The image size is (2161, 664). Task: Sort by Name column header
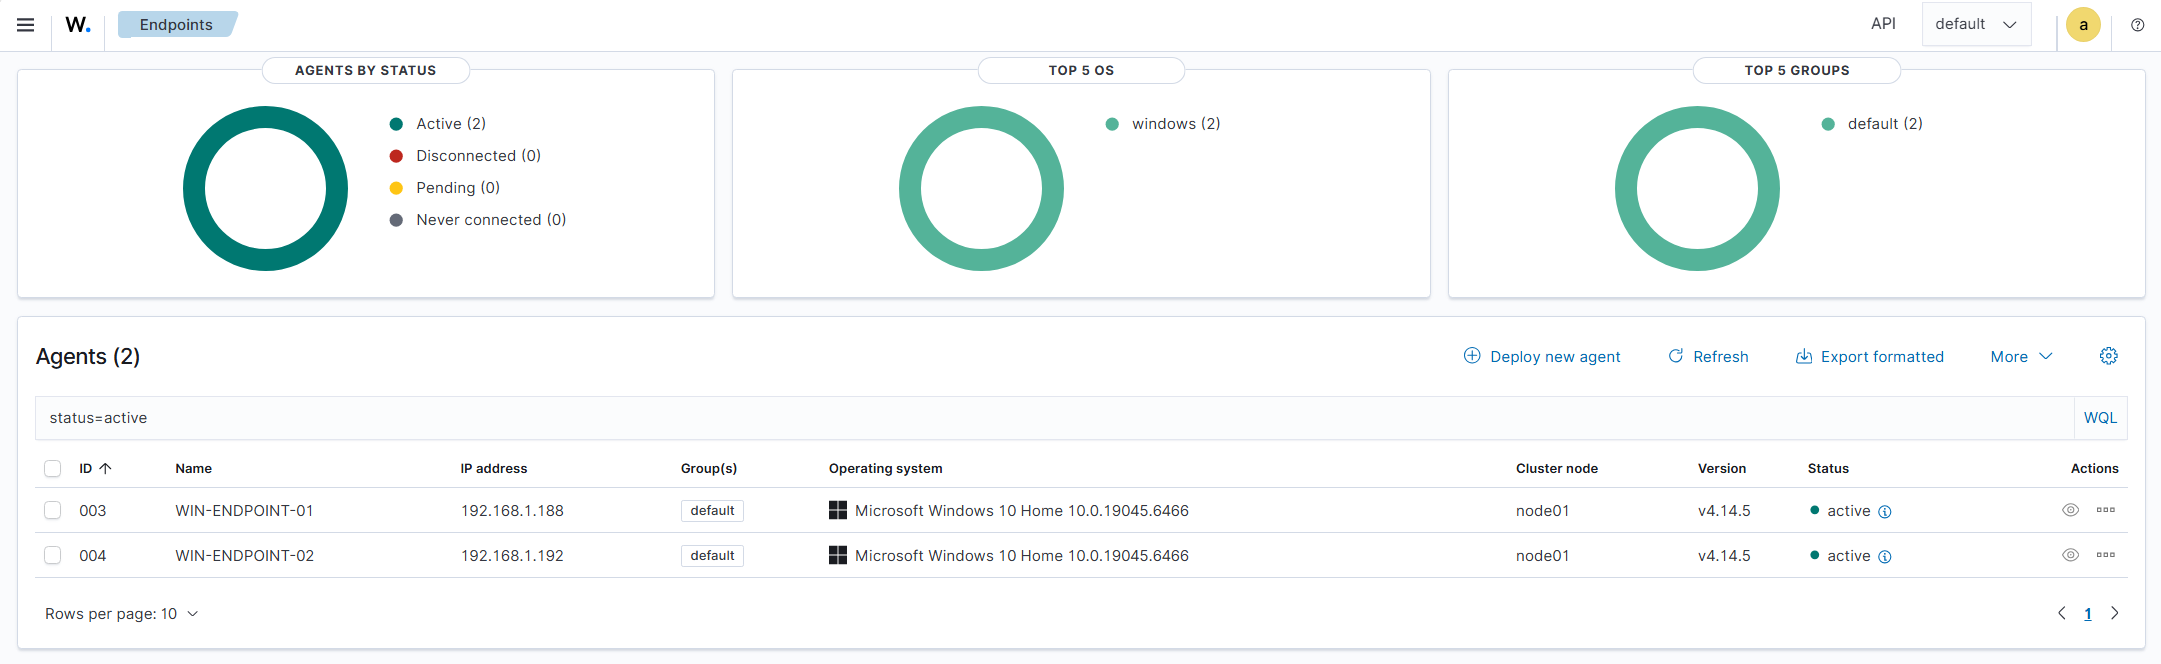[194, 468]
